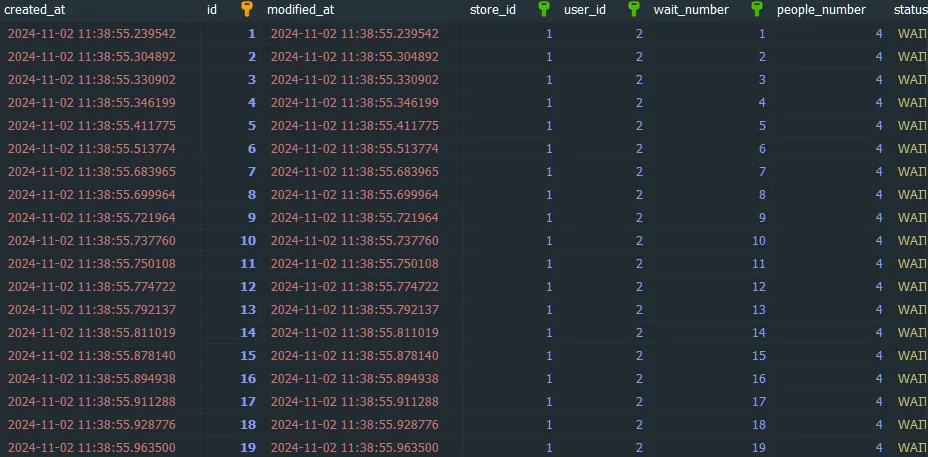Viewport: 928px width, 457px height.
Task: Select status cell in row id 10
Action: coord(912,241)
